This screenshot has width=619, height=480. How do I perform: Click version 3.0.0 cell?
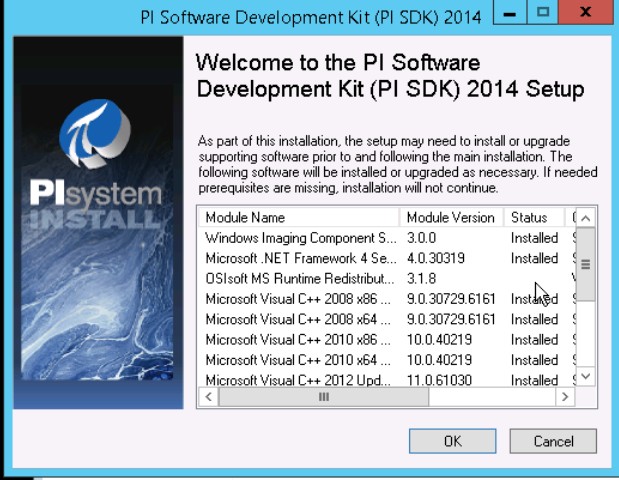coord(421,238)
